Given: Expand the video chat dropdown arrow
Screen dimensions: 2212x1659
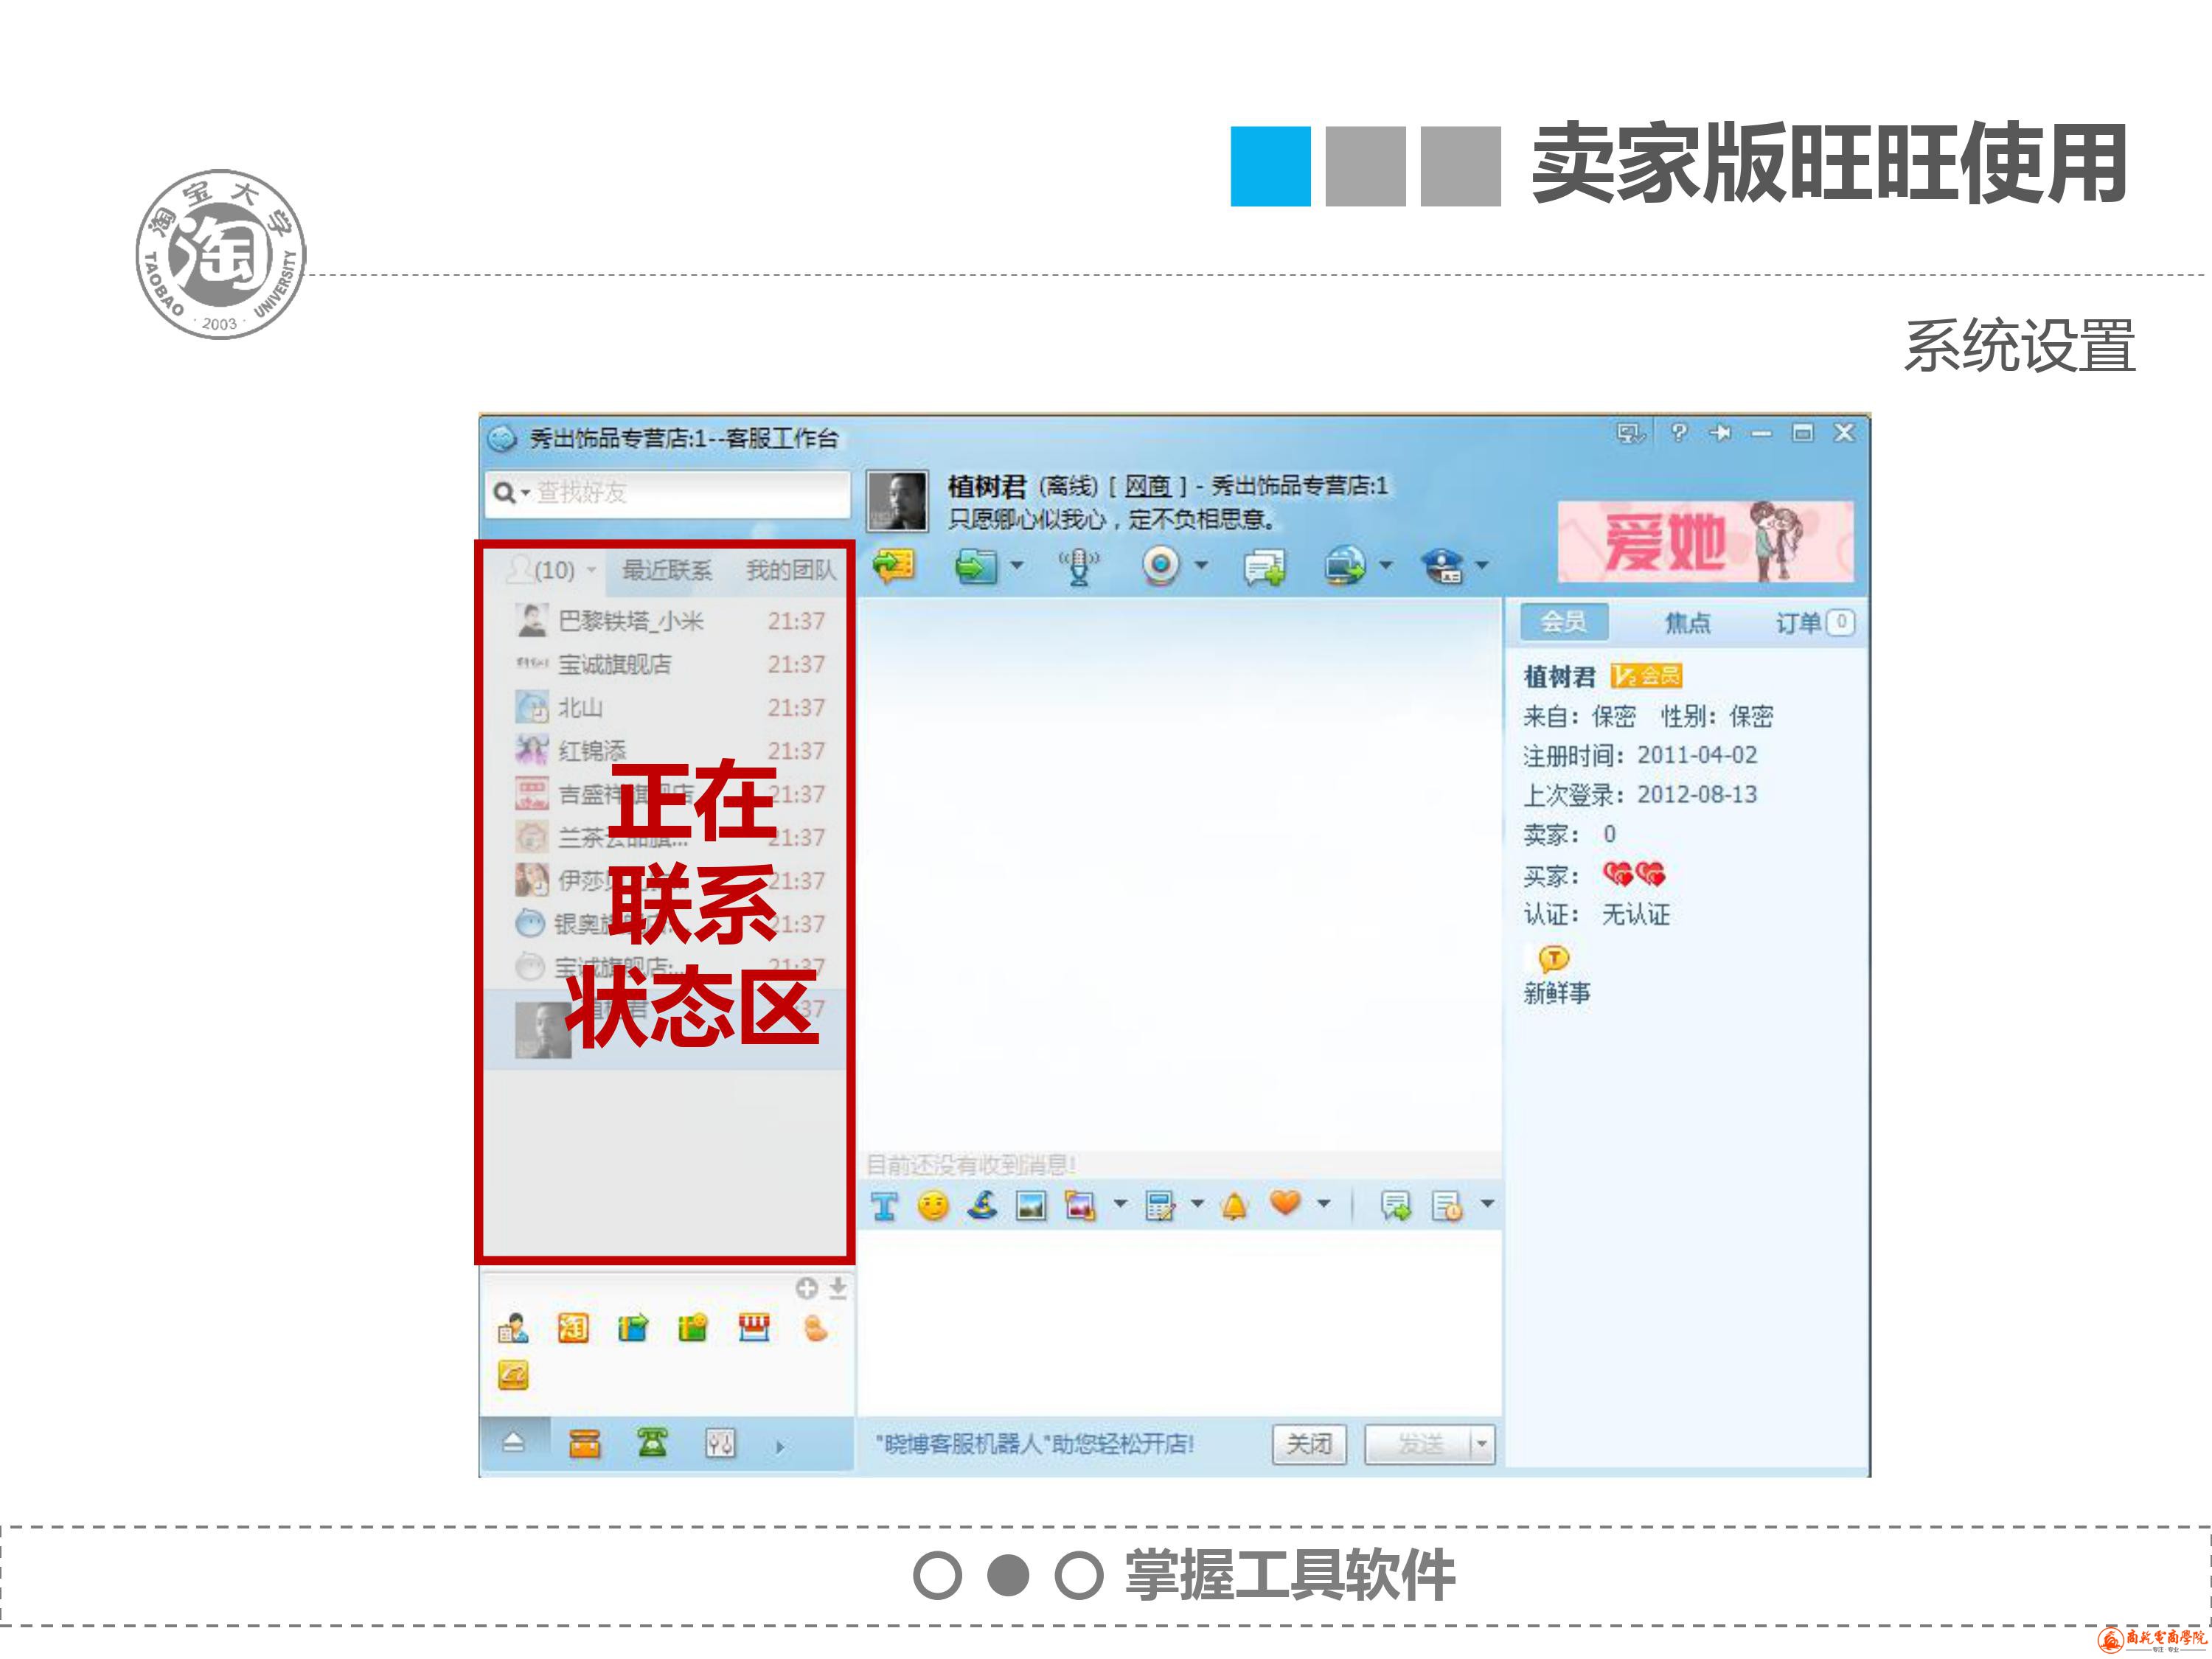Looking at the screenshot, I should tap(1201, 566).
